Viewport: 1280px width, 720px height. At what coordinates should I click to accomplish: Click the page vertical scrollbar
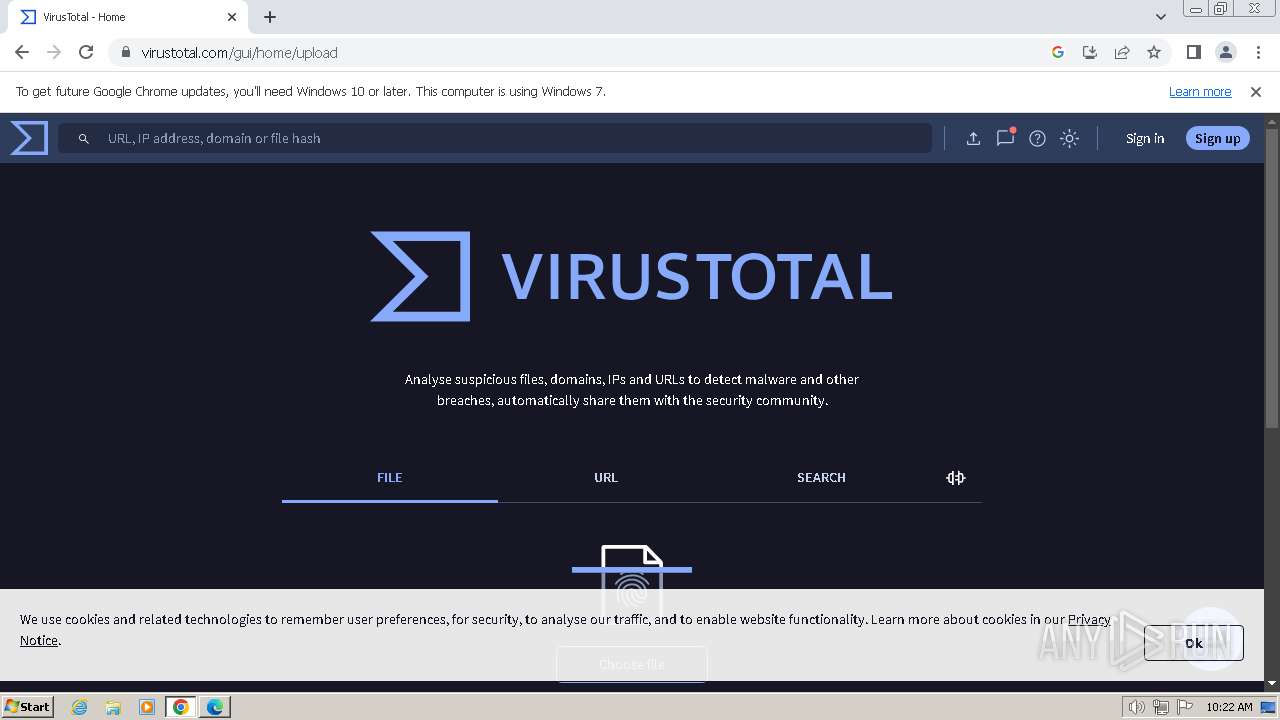tap(1272, 280)
